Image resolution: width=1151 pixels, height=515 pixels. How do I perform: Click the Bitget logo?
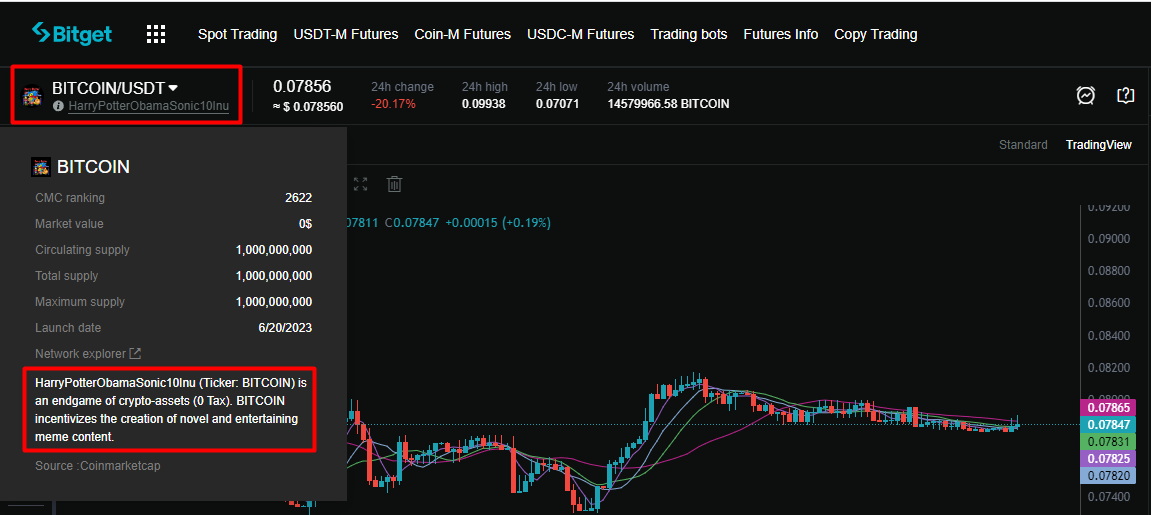point(71,33)
